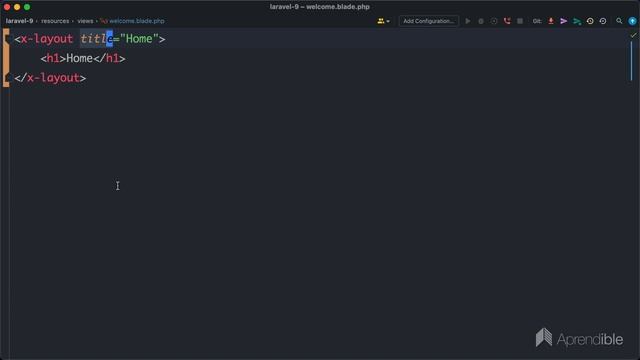The image size is (640, 360).
Task: Click the title attribute in code
Action: [x=96, y=39]
